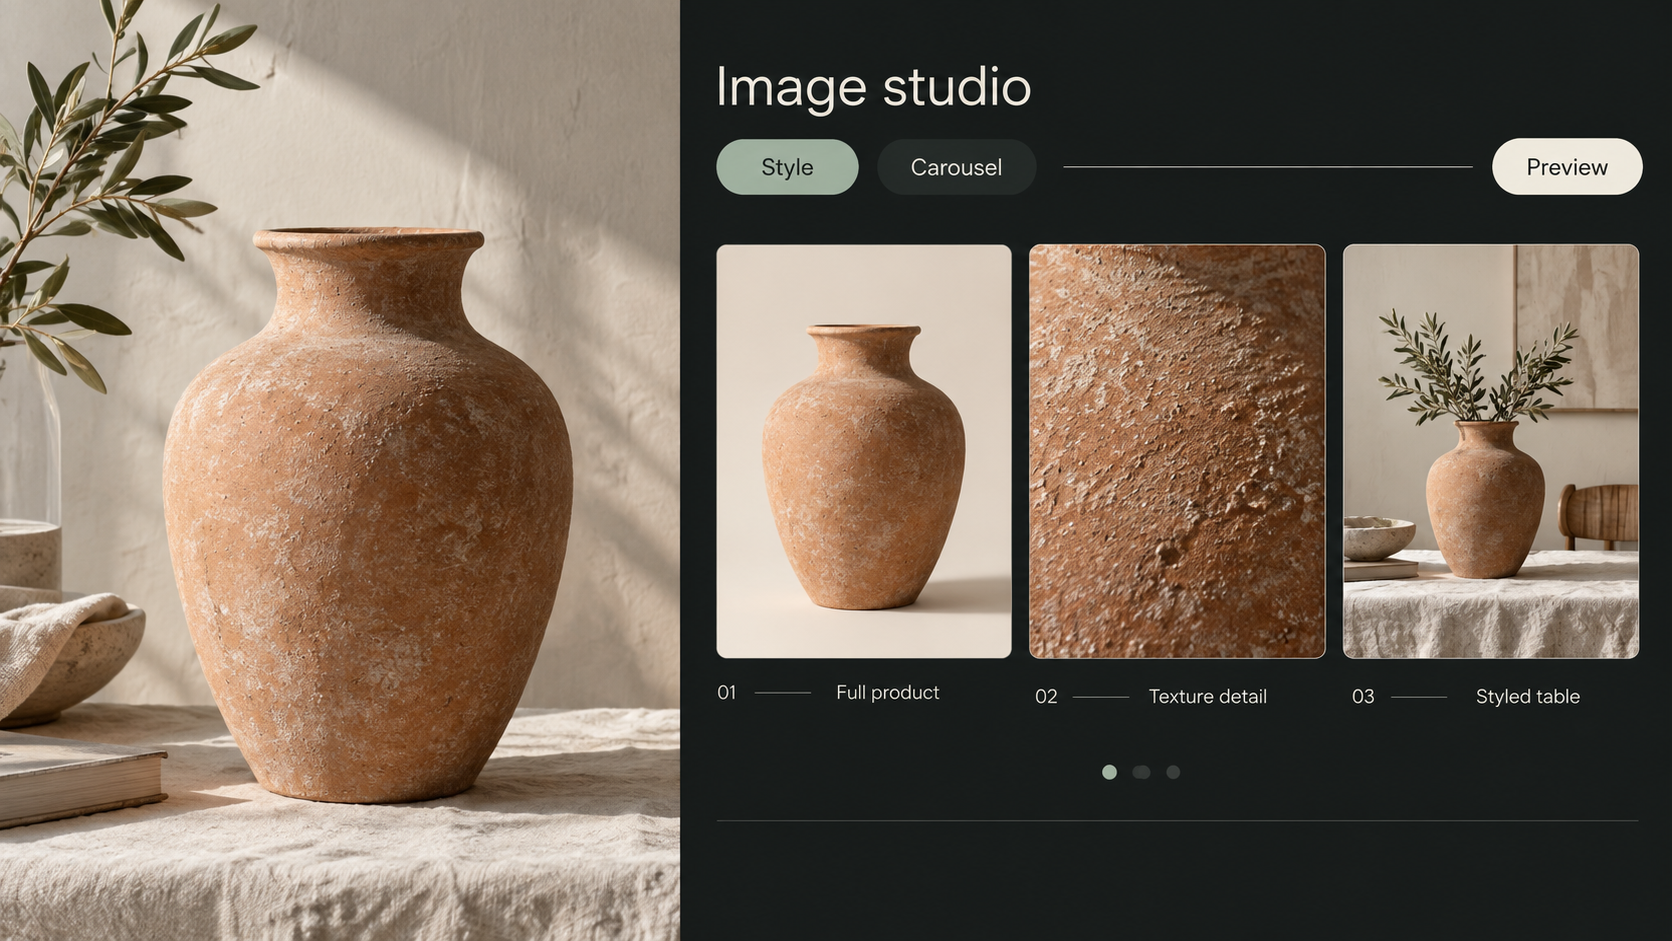
Task: Select the Style tab pill
Action: (x=787, y=167)
